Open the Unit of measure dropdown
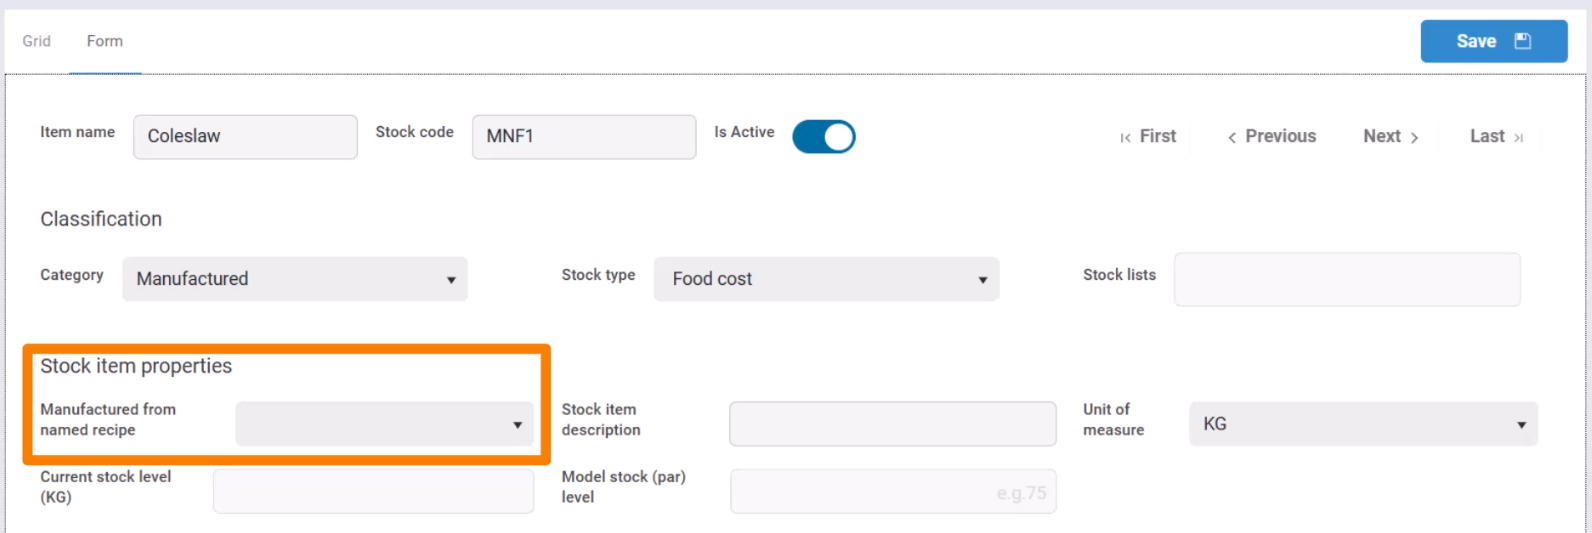Screen dimensions: 1592x533 pos(1362,424)
